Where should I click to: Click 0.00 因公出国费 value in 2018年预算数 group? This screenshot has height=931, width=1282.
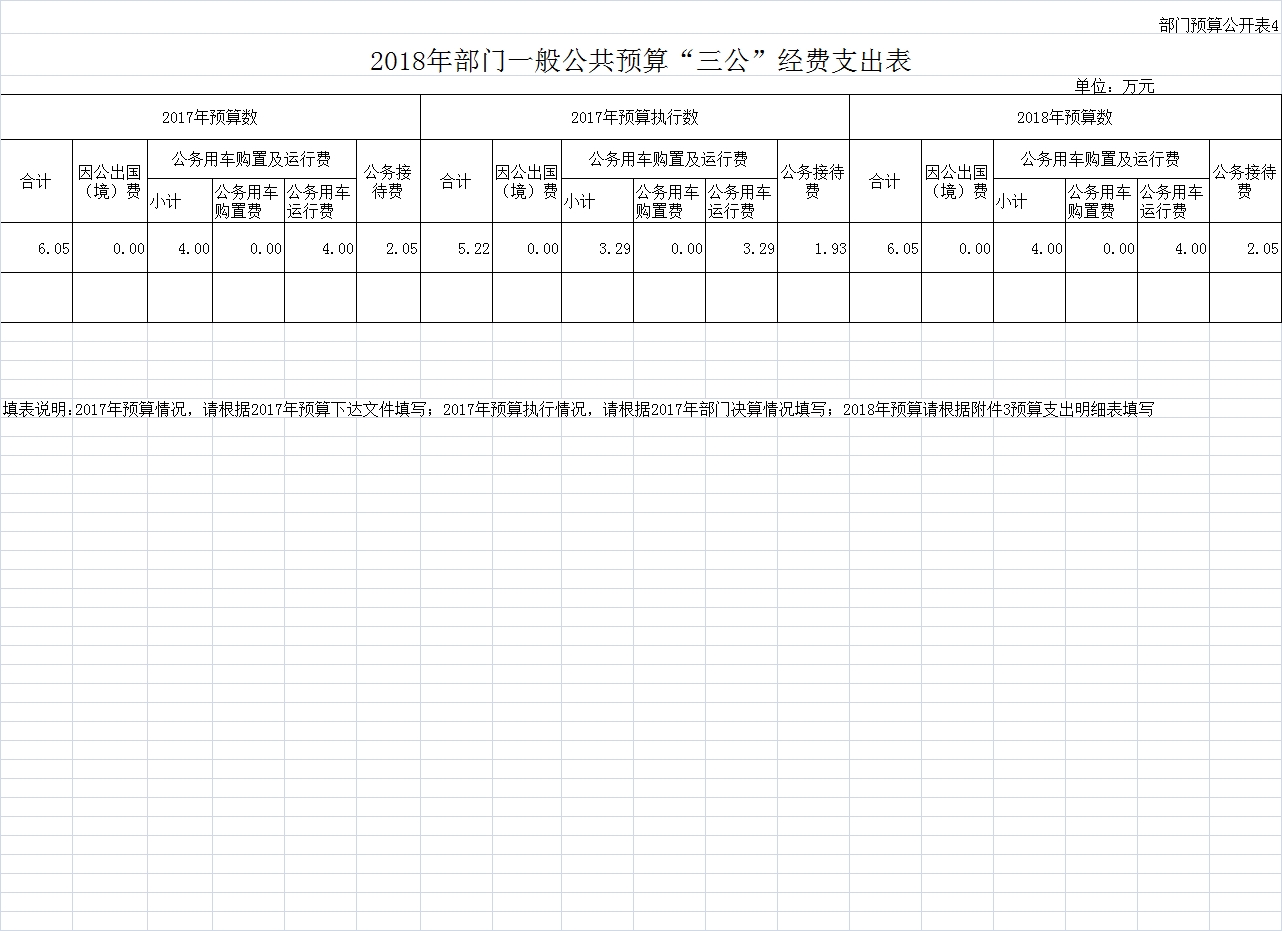tap(957, 248)
